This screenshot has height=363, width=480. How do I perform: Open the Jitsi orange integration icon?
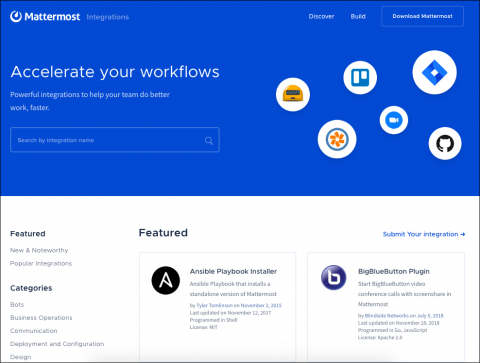(337, 139)
